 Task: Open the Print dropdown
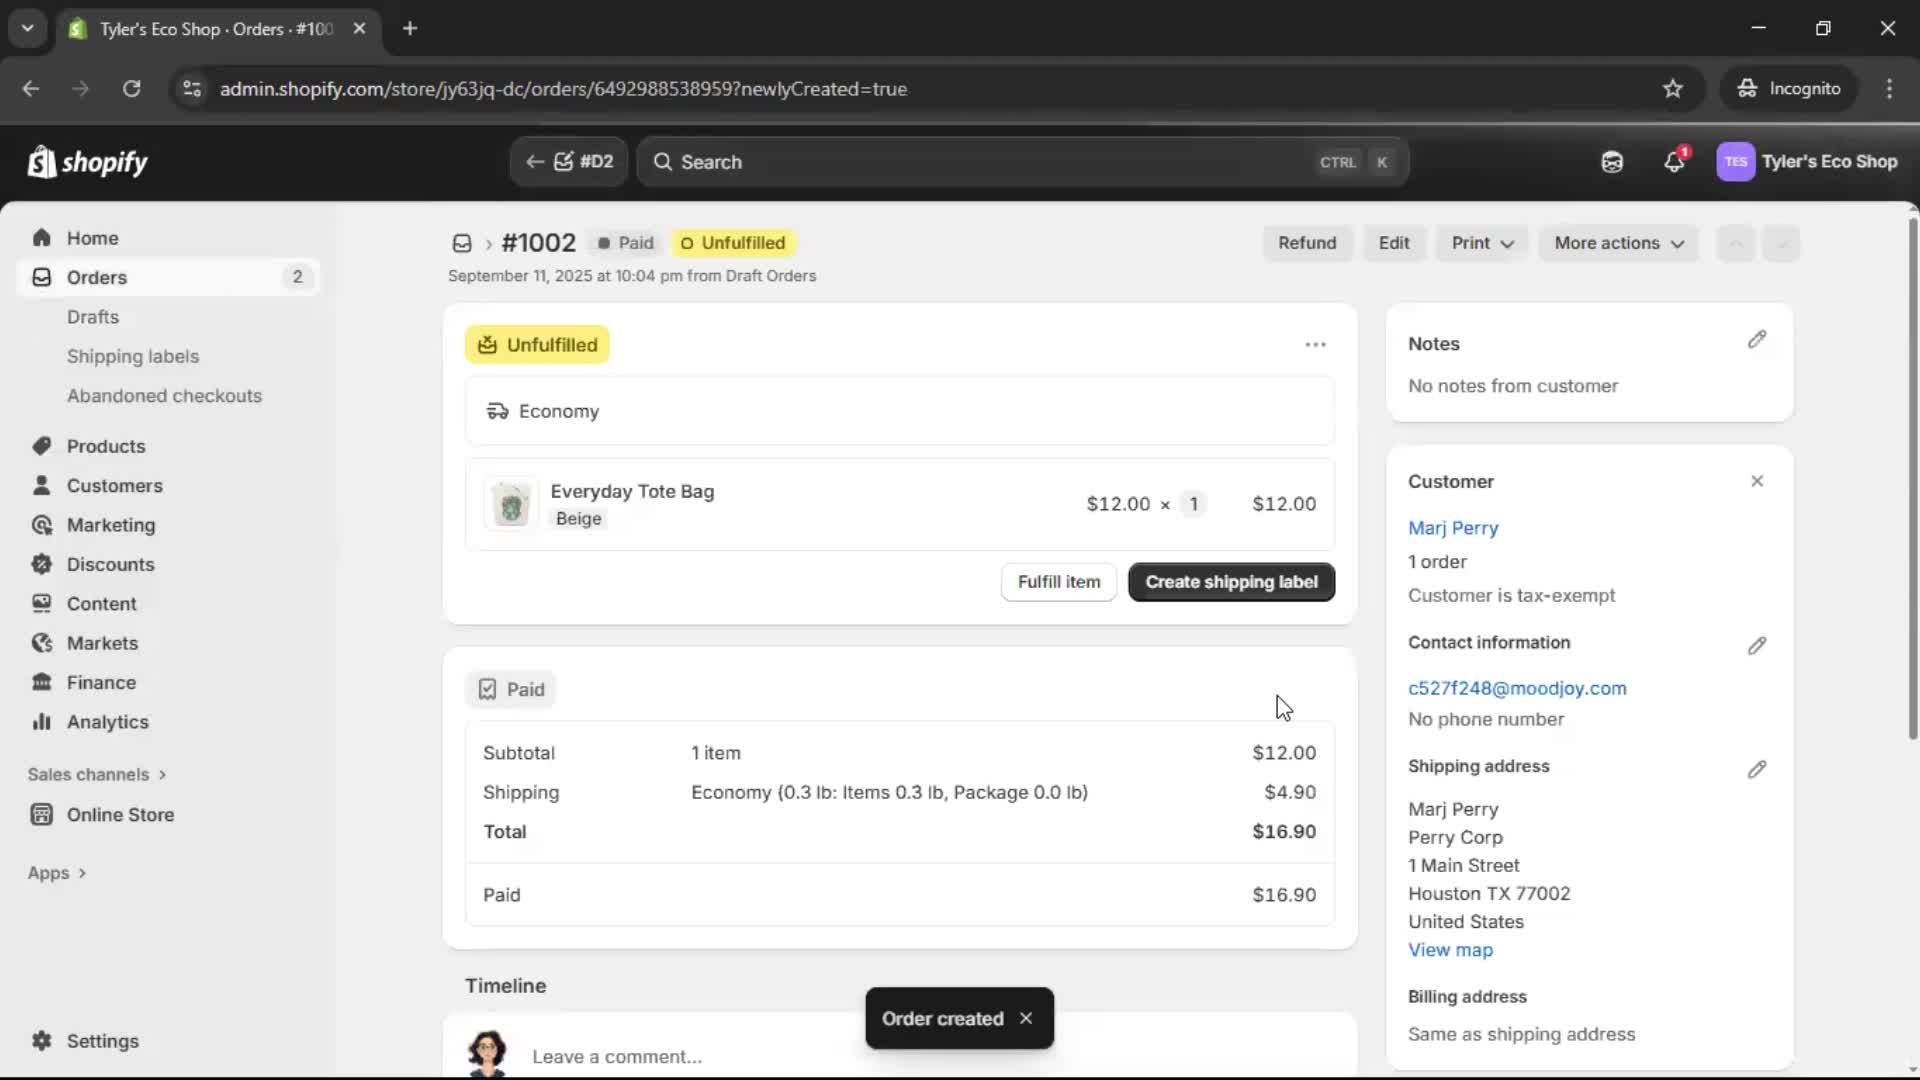coord(1480,243)
